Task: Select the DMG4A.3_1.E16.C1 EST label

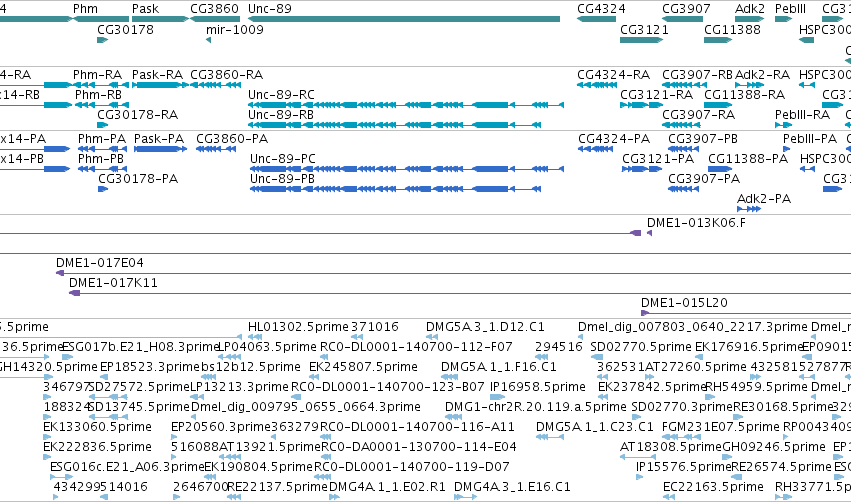Action: pyautogui.click(x=512, y=487)
